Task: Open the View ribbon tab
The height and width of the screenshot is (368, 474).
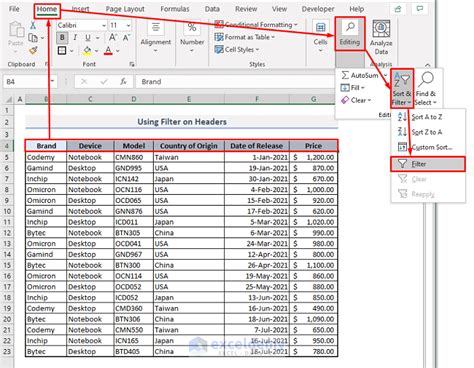Action: pos(279,9)
